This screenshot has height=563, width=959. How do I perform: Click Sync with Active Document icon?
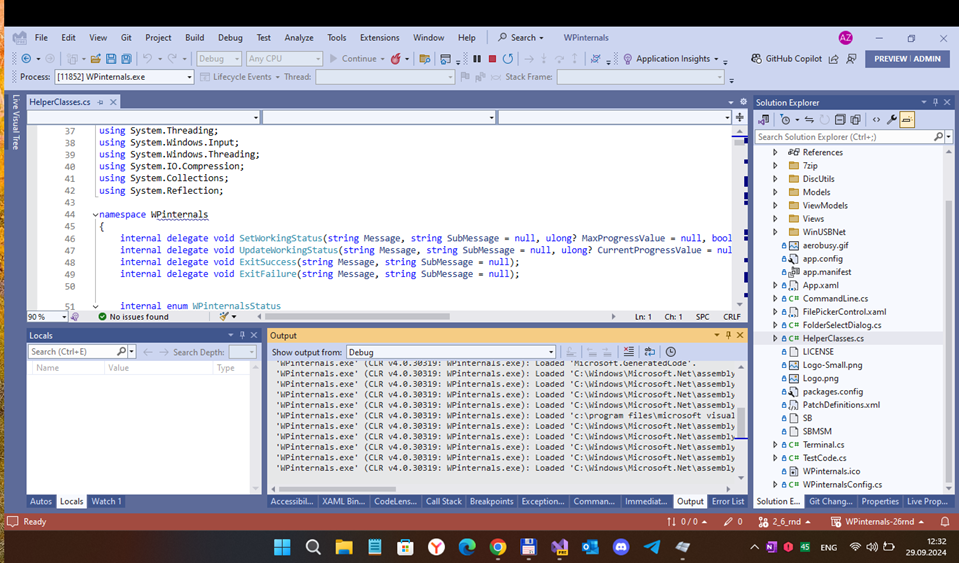click(809, 120)
